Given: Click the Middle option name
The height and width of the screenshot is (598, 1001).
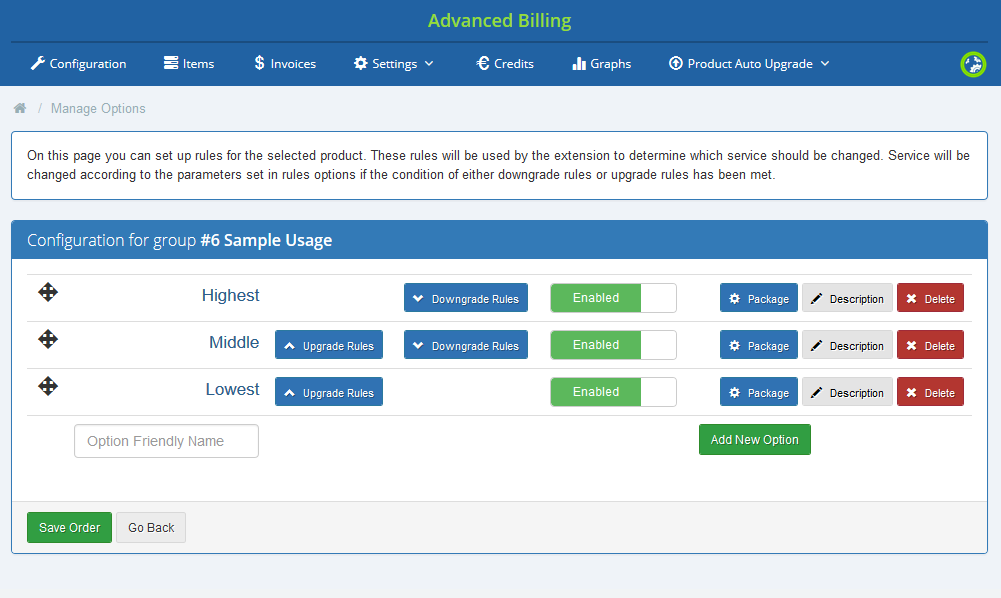Looking at the screenshot, I should tap(234, 342).
